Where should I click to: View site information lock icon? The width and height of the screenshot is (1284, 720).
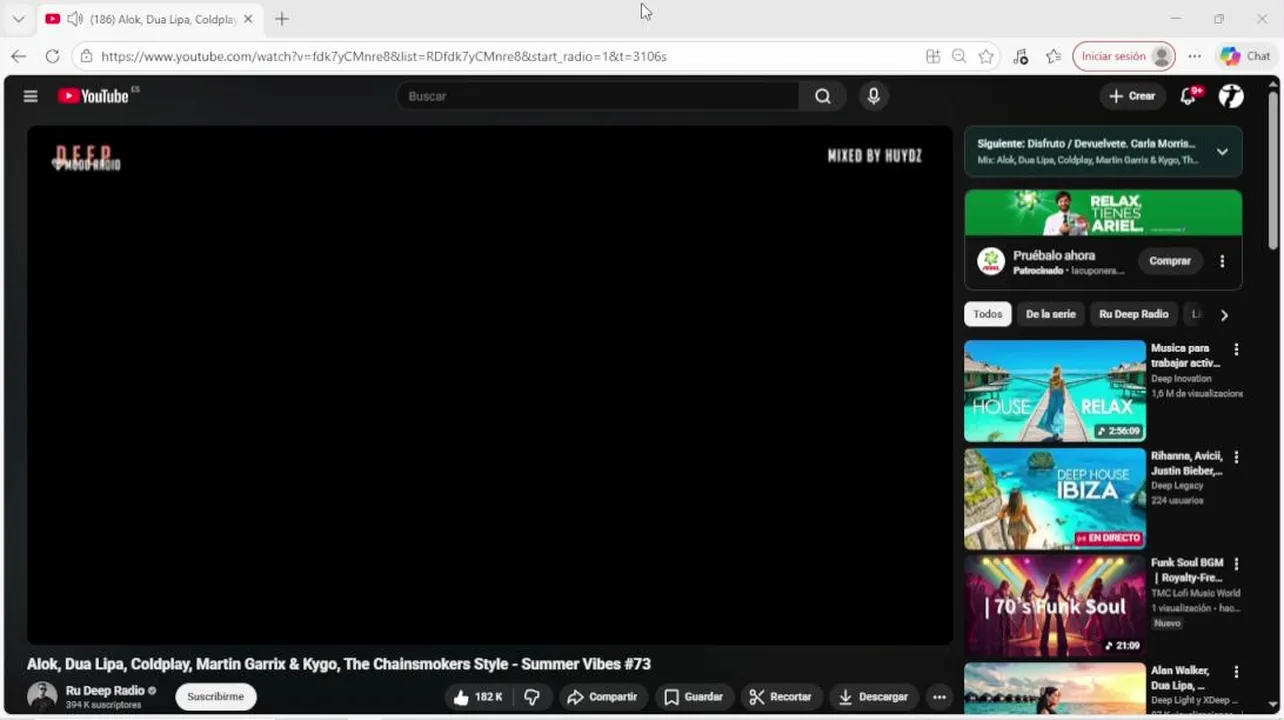86,56
